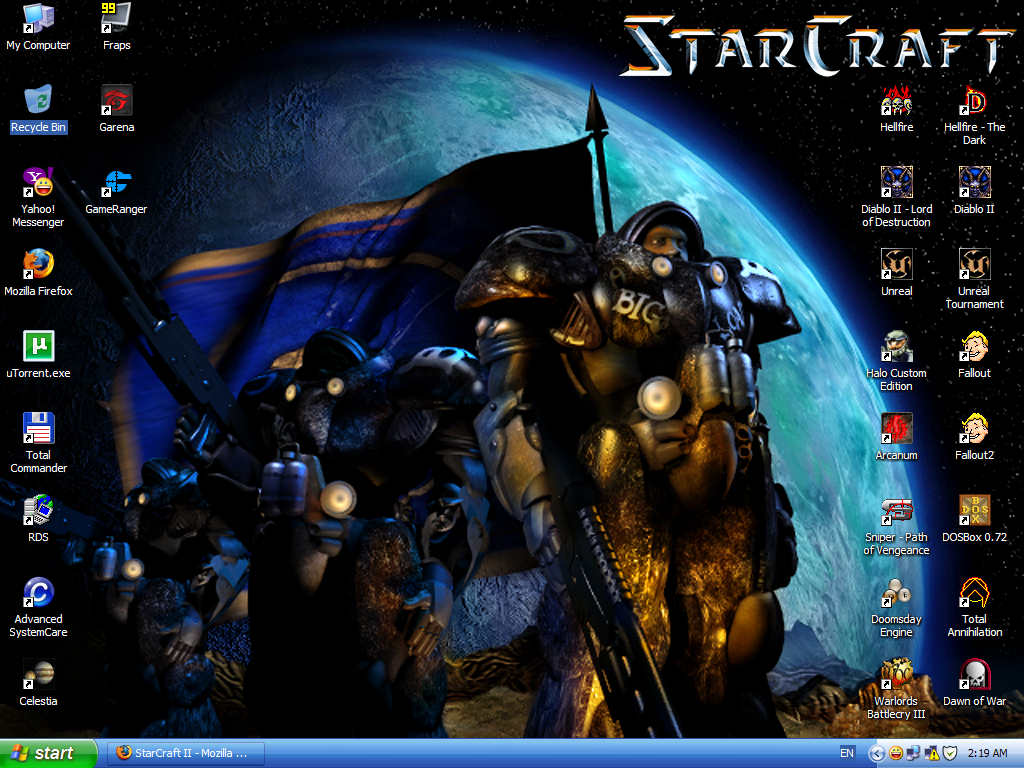
Task: Expand hidden tray icons with arrow
Action: tap(876, 754)
